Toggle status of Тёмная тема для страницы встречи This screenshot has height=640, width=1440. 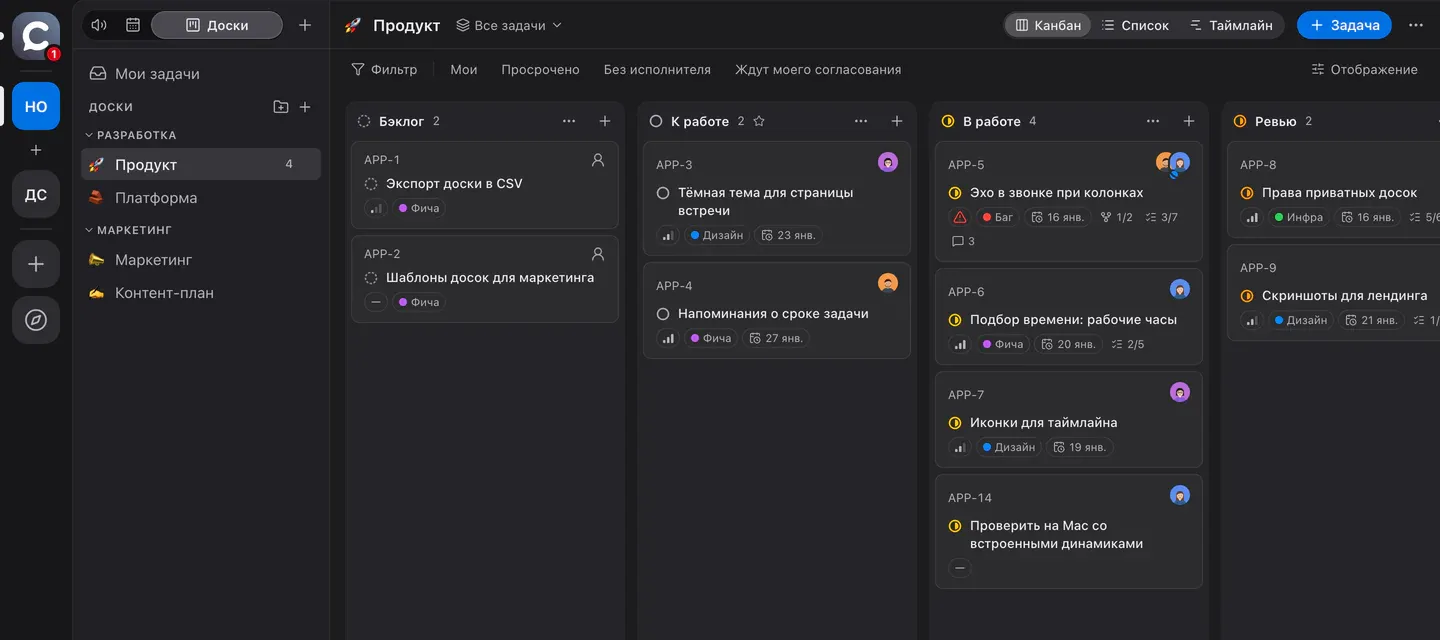pyautogui.click(x=663, y=193)
